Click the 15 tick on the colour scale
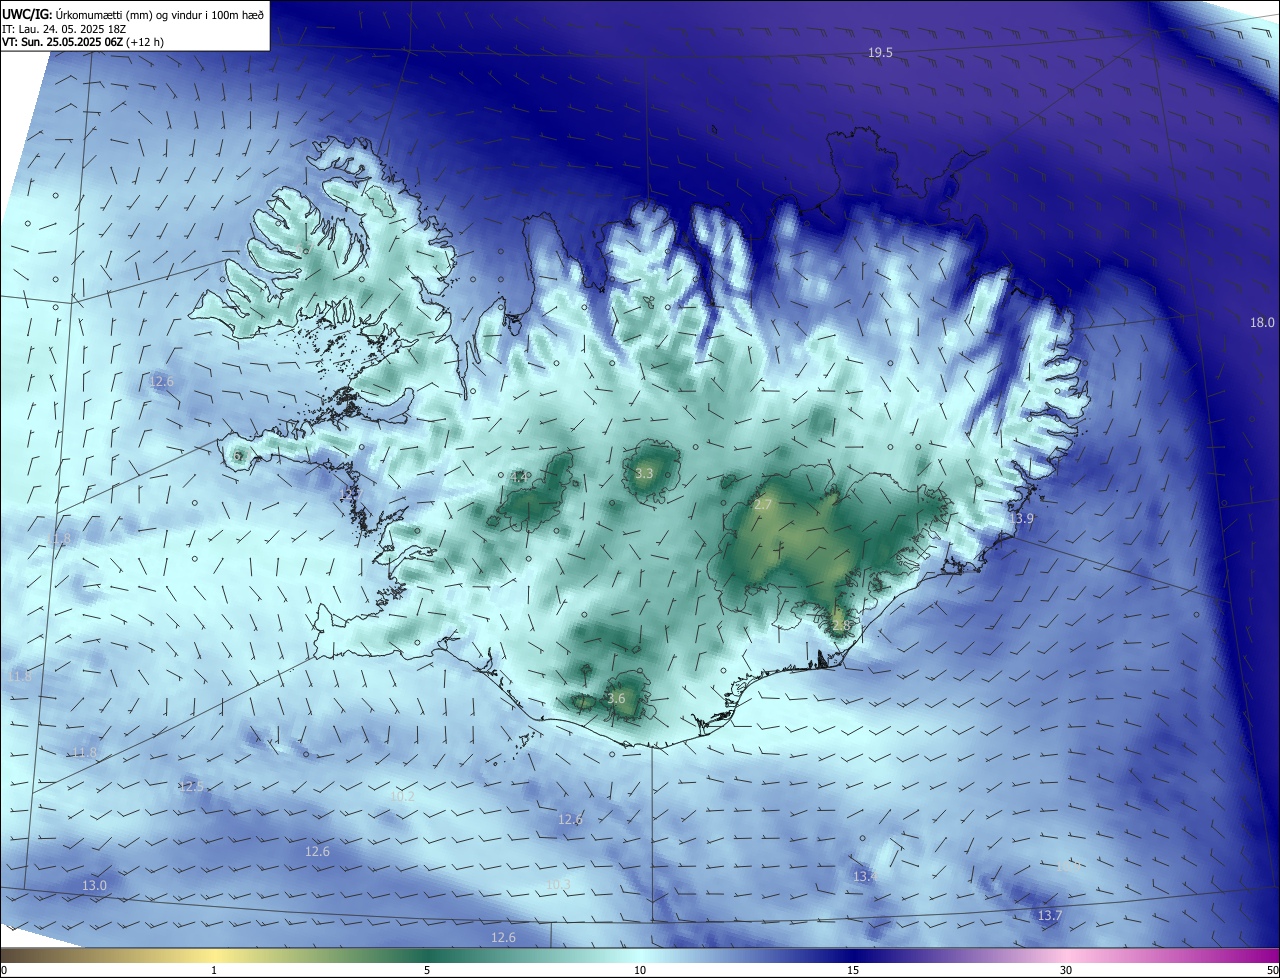 [853, 971]
